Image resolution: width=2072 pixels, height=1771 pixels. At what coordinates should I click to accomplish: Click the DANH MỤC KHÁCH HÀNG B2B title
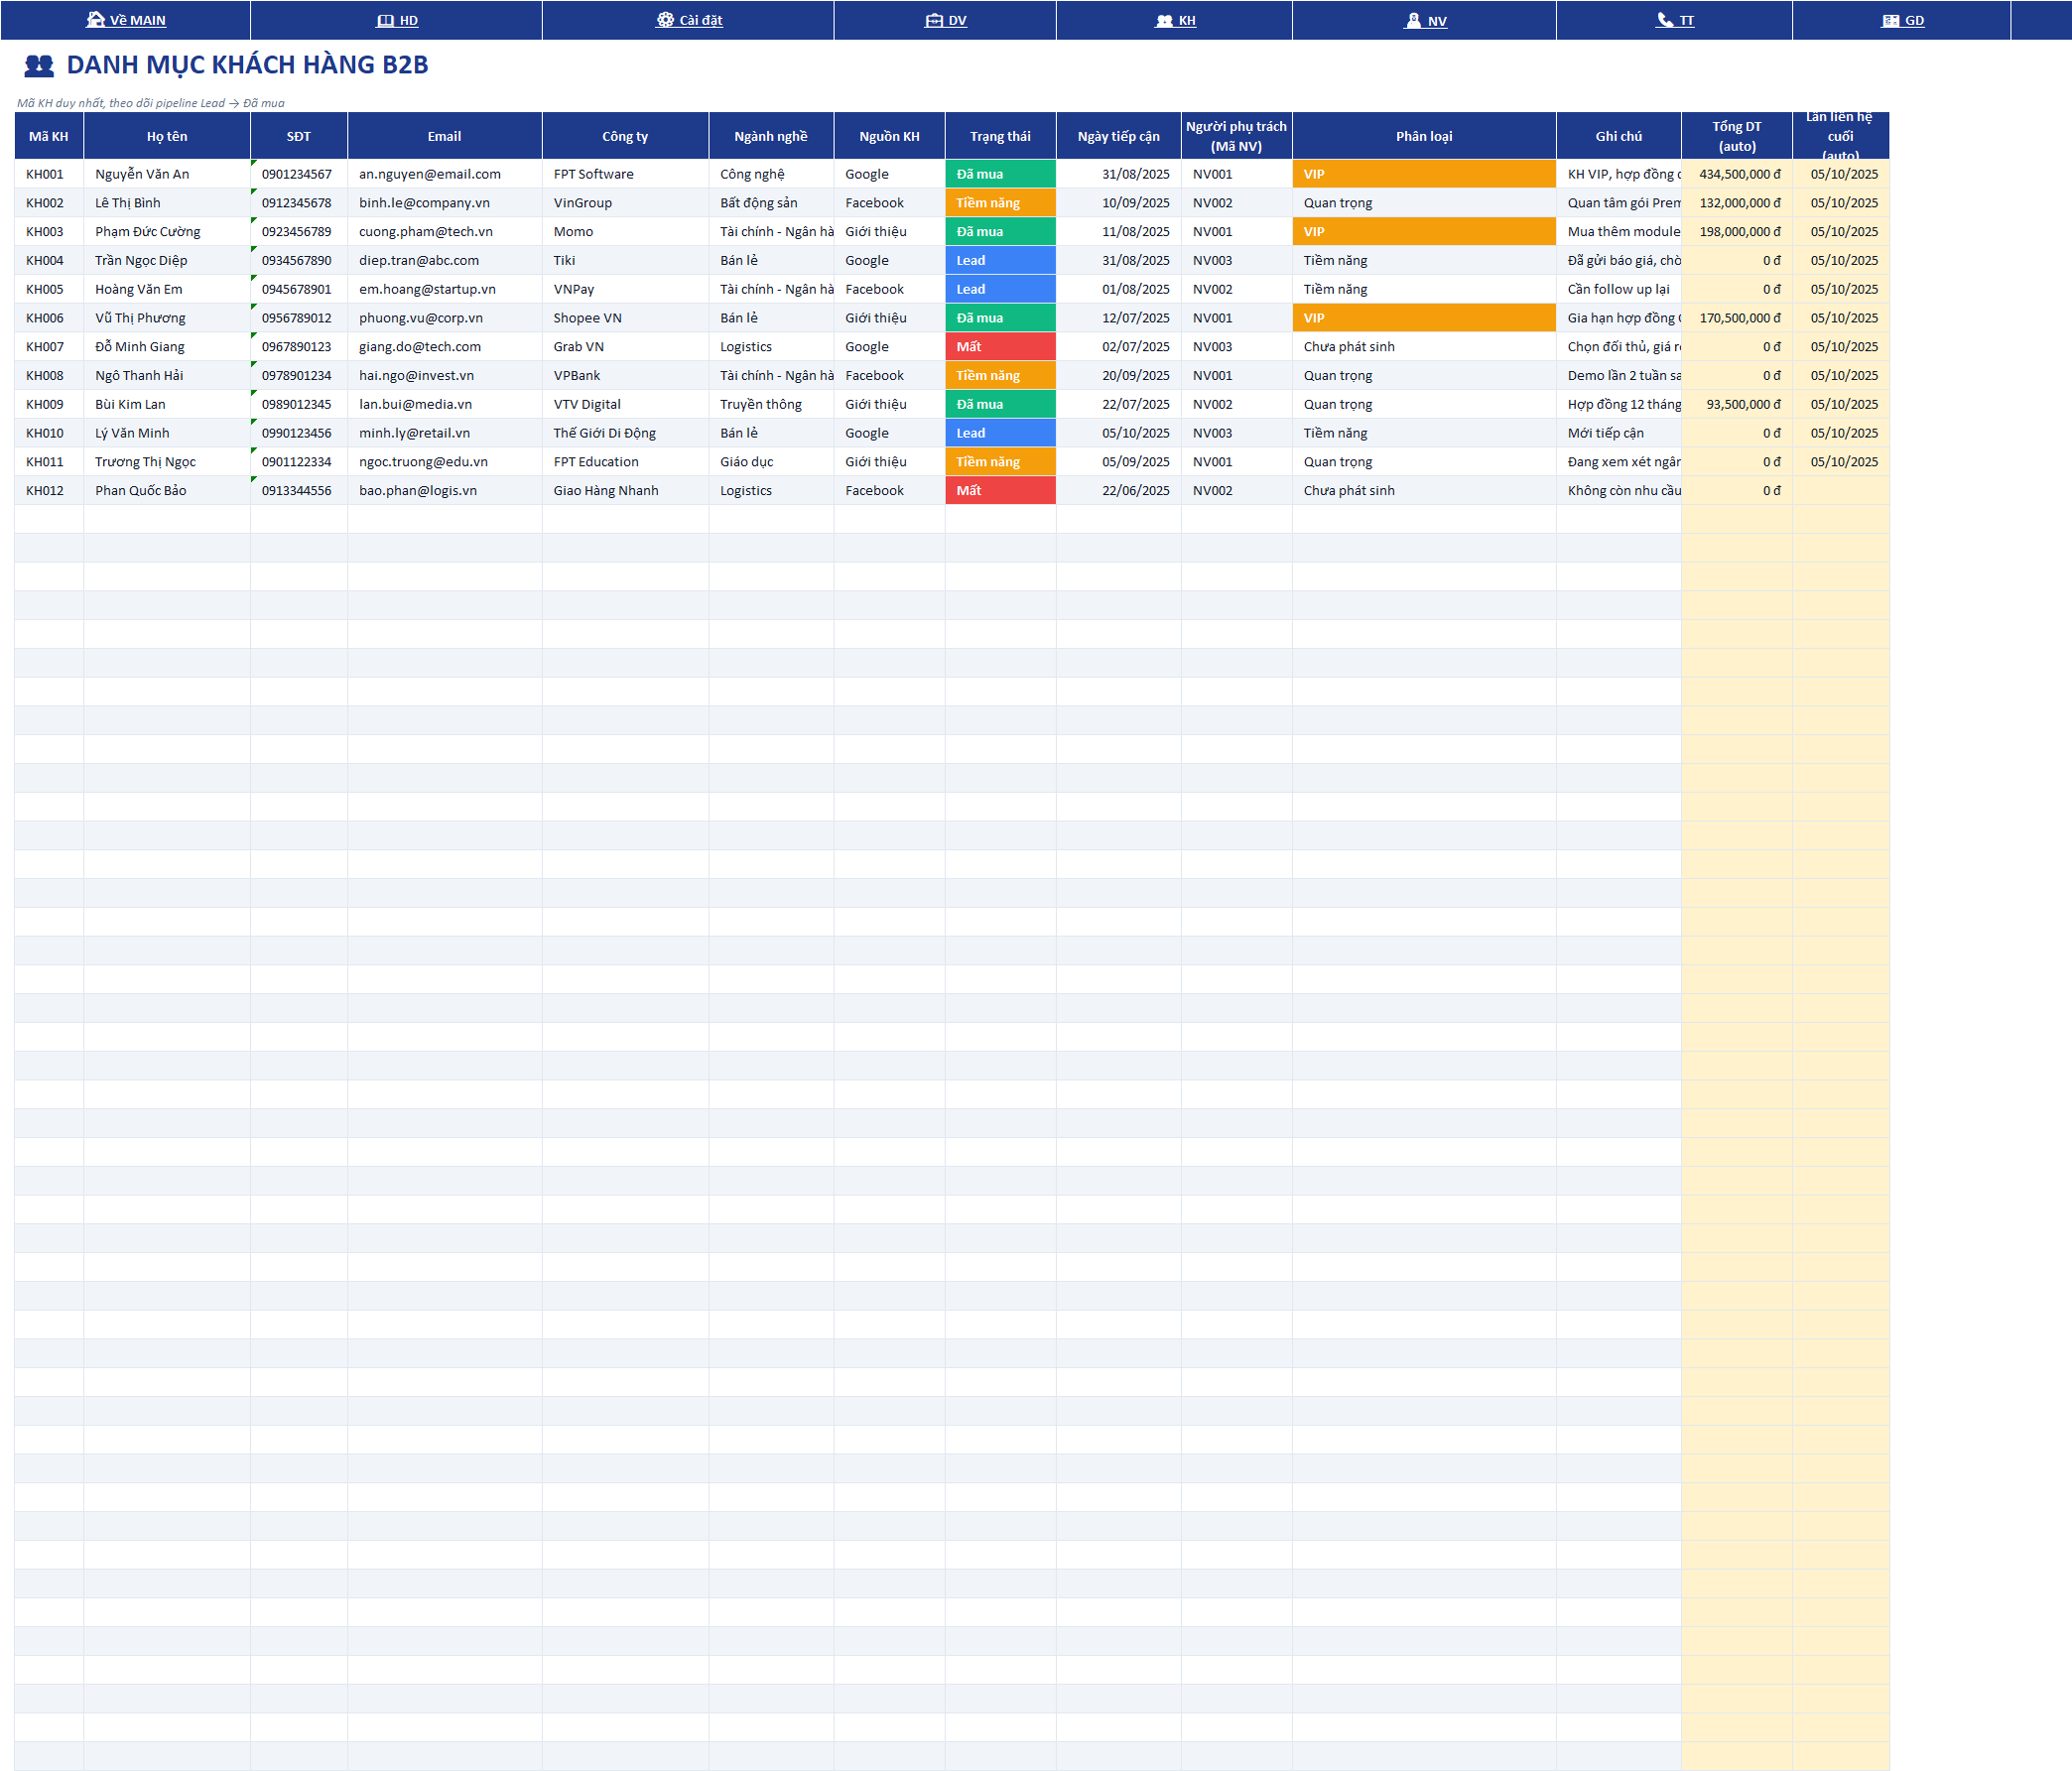(x=247, y=65)
